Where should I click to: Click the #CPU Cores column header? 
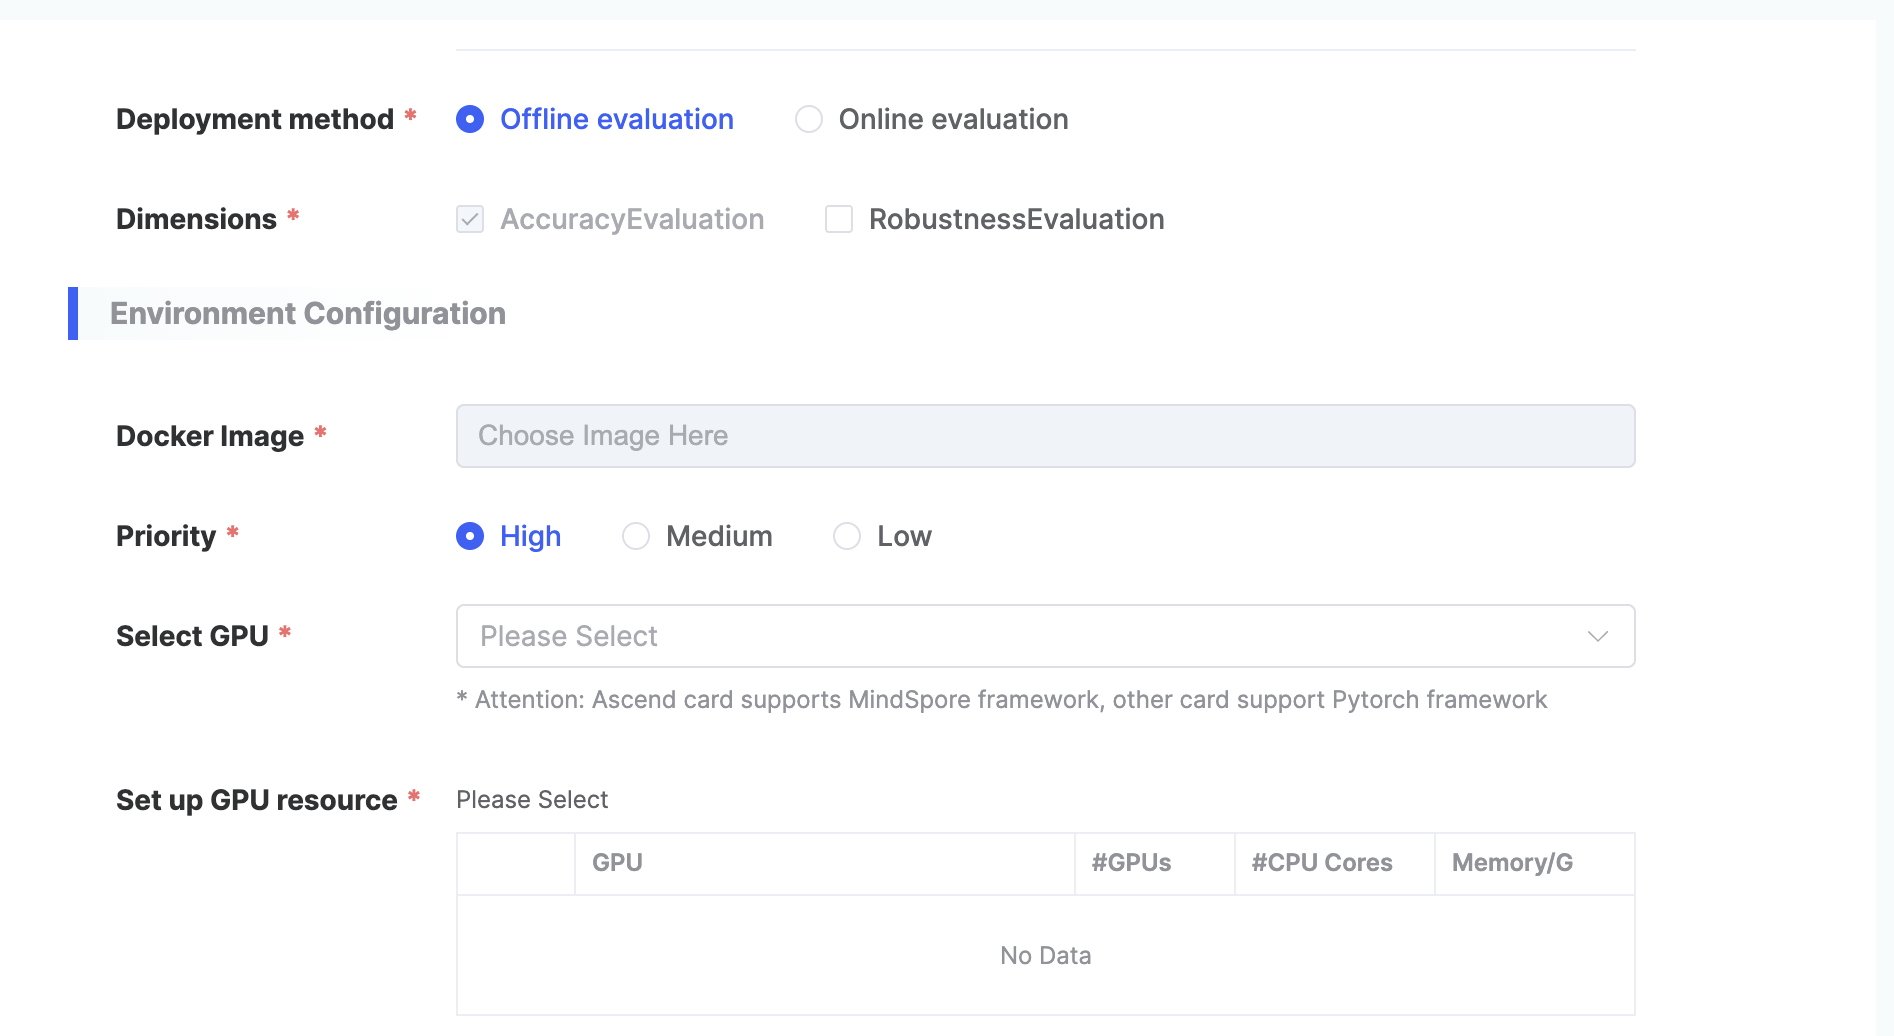1321,863
